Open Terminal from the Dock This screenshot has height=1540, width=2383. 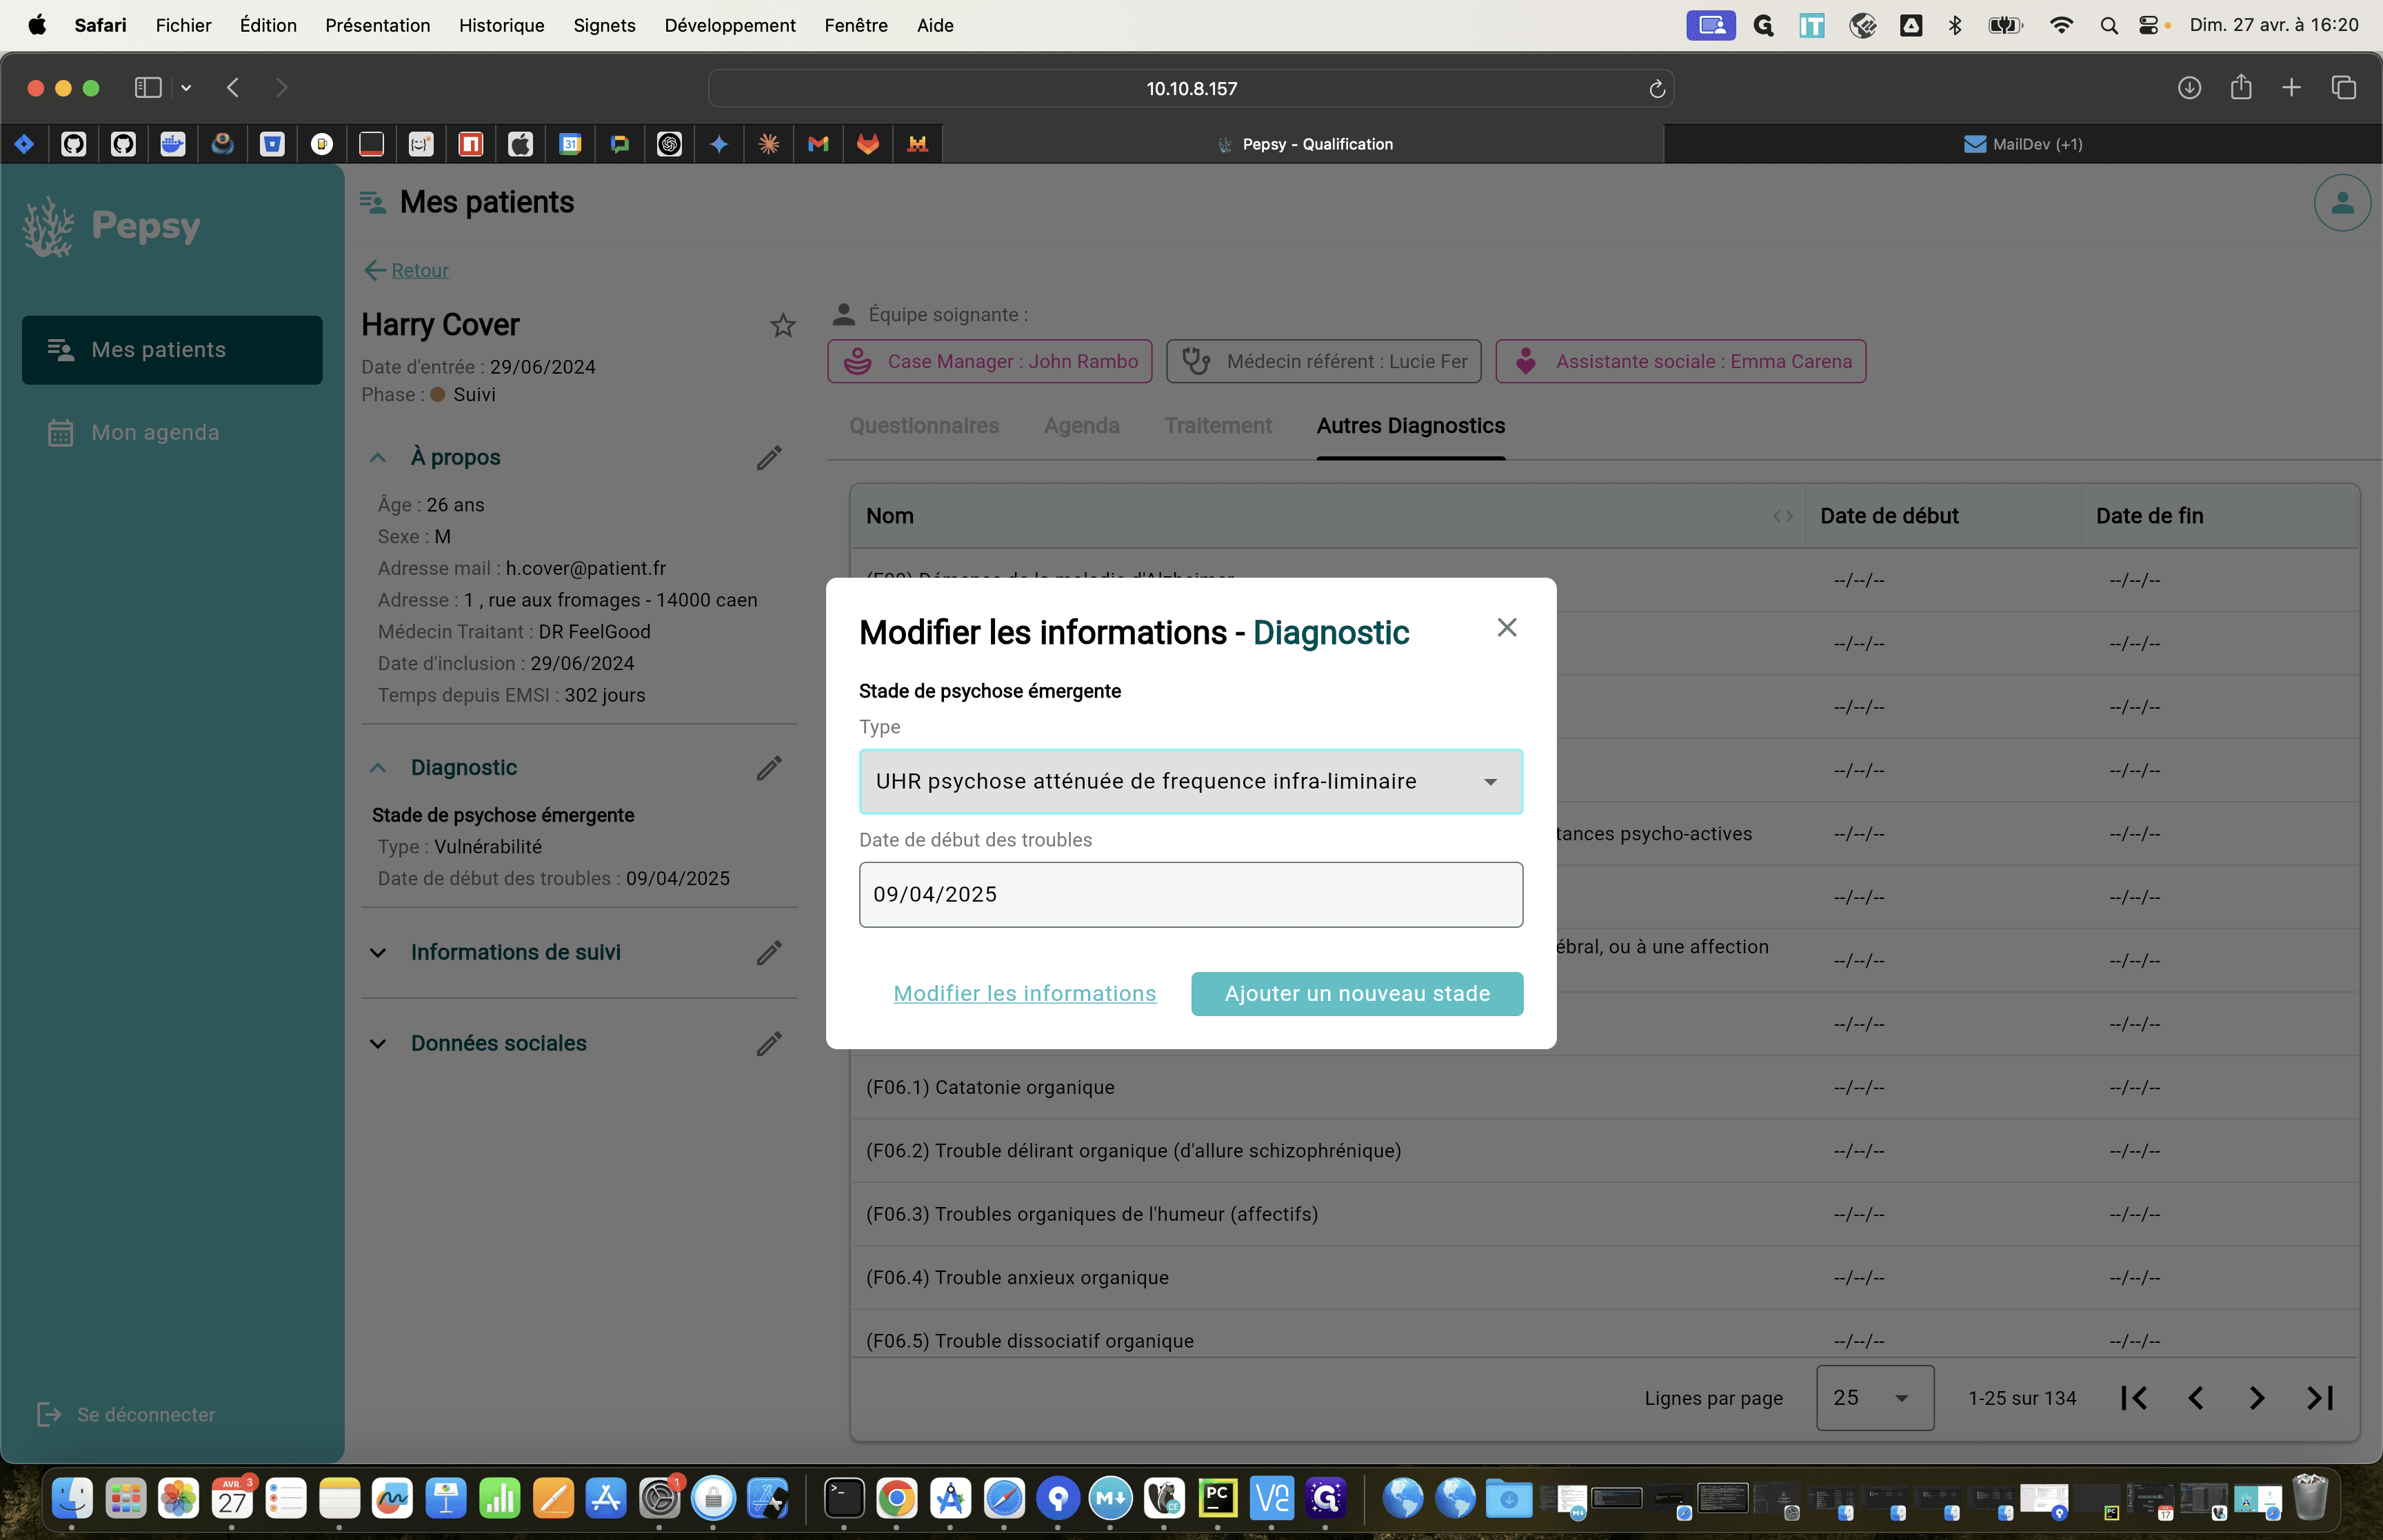click(843, 1498)
